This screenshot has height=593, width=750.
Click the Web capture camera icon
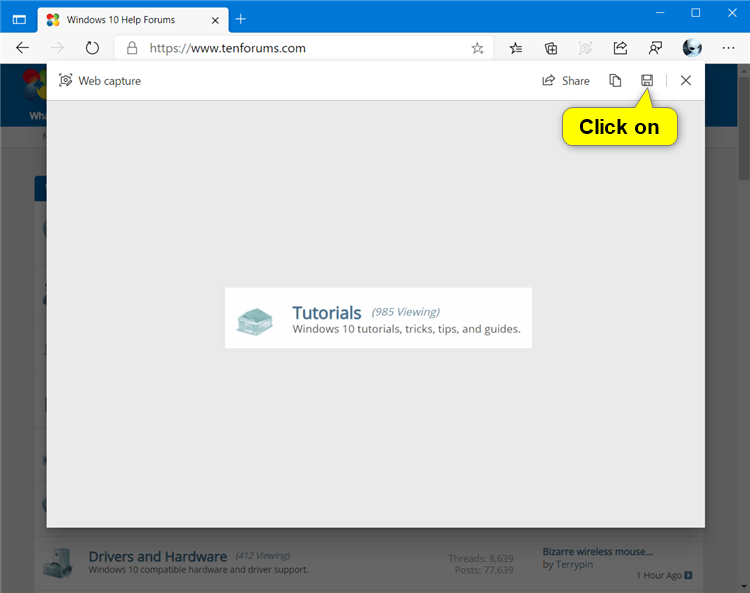coord(66,80)
